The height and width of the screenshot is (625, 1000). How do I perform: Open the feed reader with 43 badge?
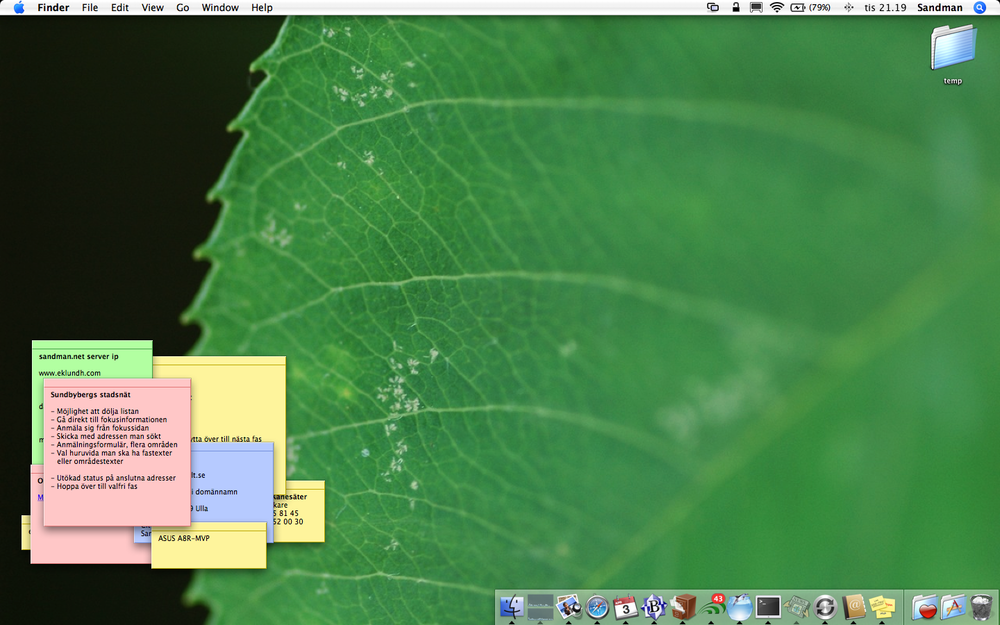point(712,606)
